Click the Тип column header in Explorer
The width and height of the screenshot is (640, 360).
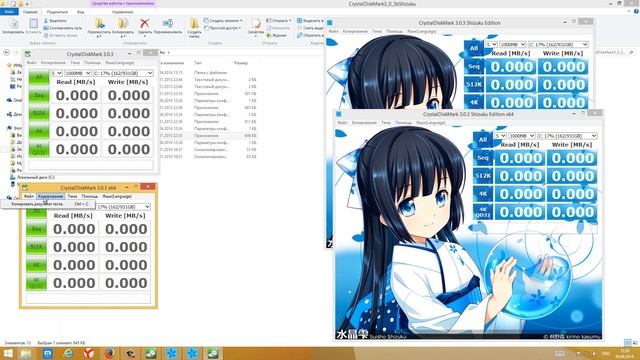(x=198, y=63)
